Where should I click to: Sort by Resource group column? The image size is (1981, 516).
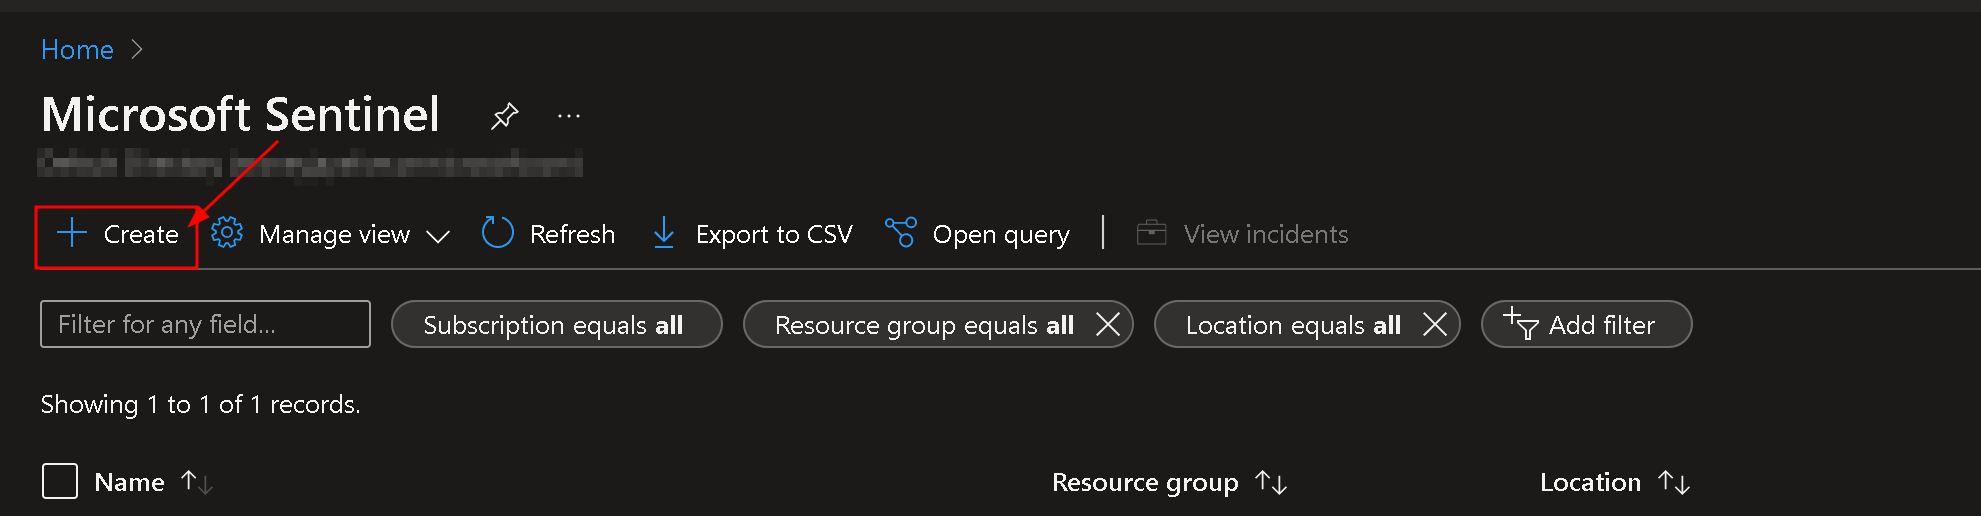[1145, 482]
